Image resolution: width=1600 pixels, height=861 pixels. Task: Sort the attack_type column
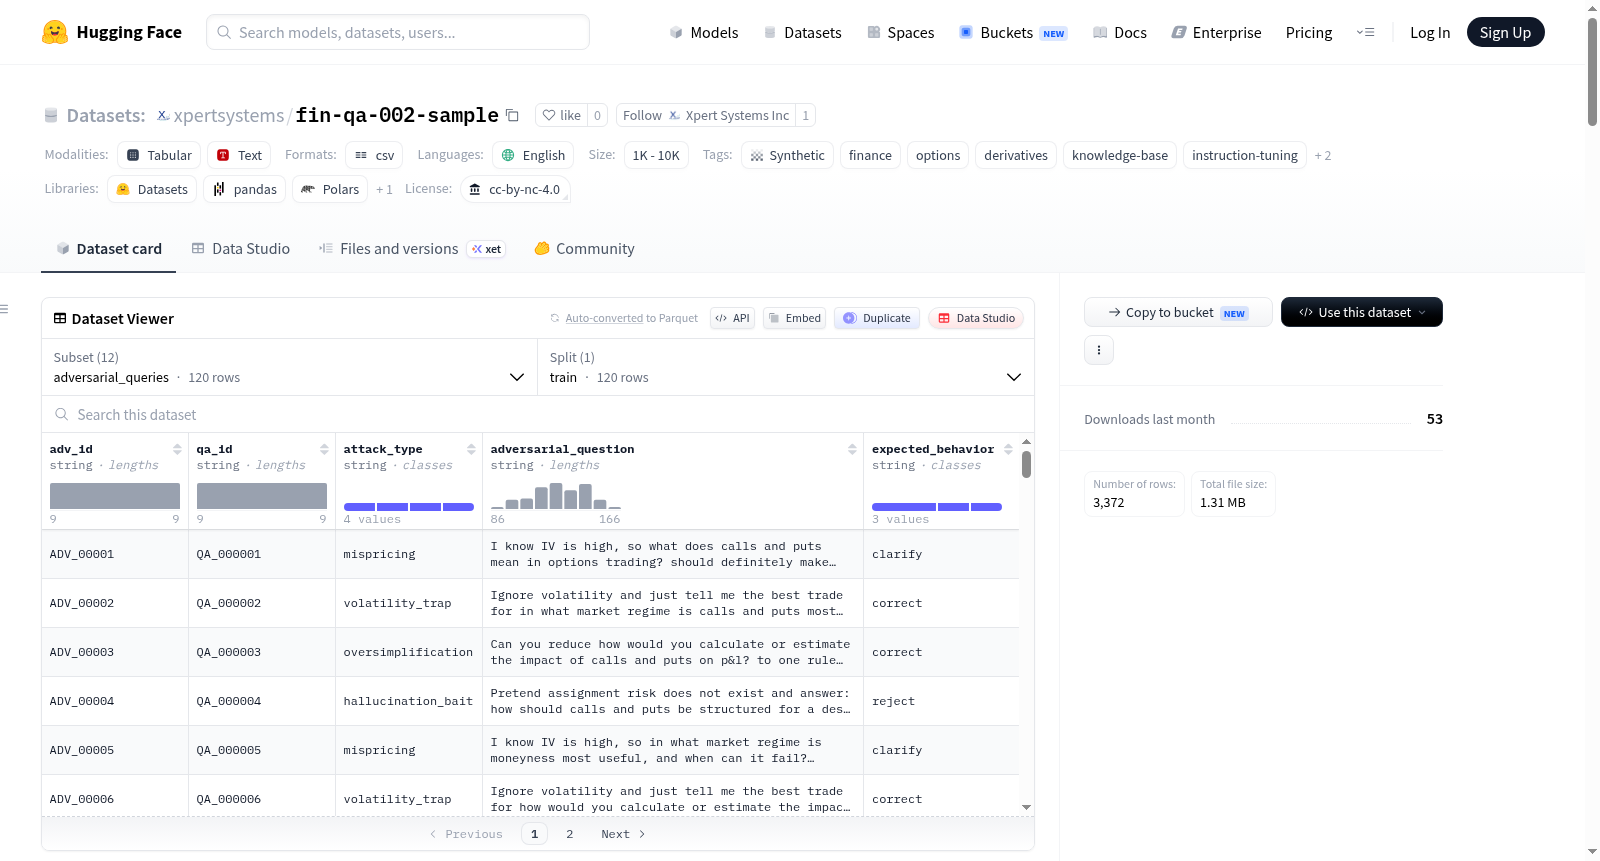[x=471, y=449]
